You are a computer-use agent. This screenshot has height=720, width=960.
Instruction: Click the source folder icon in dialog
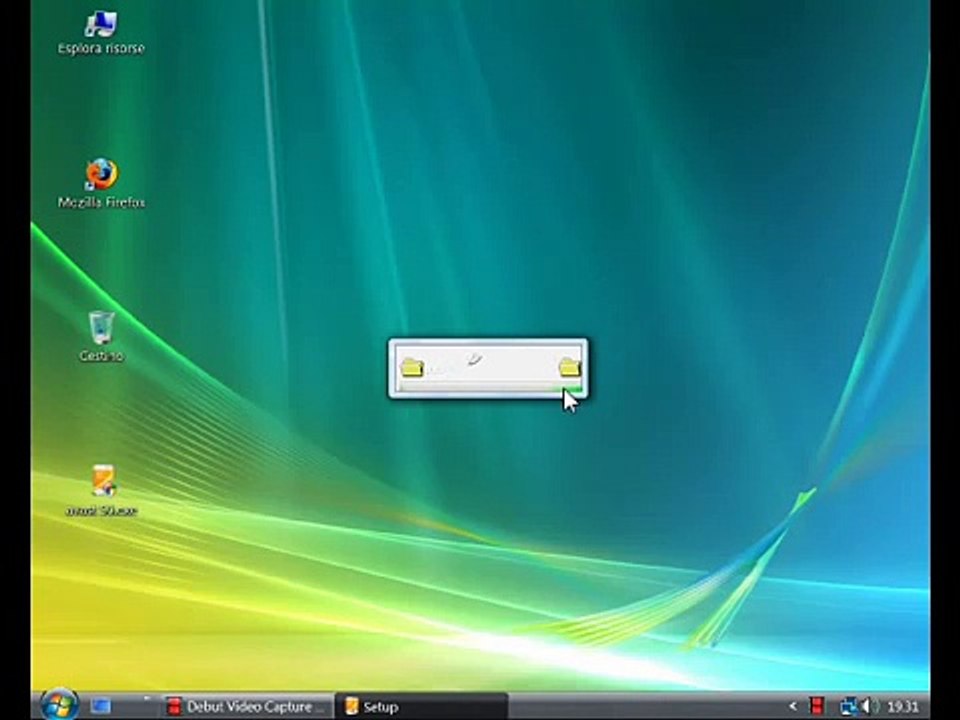tap(412, 367)
